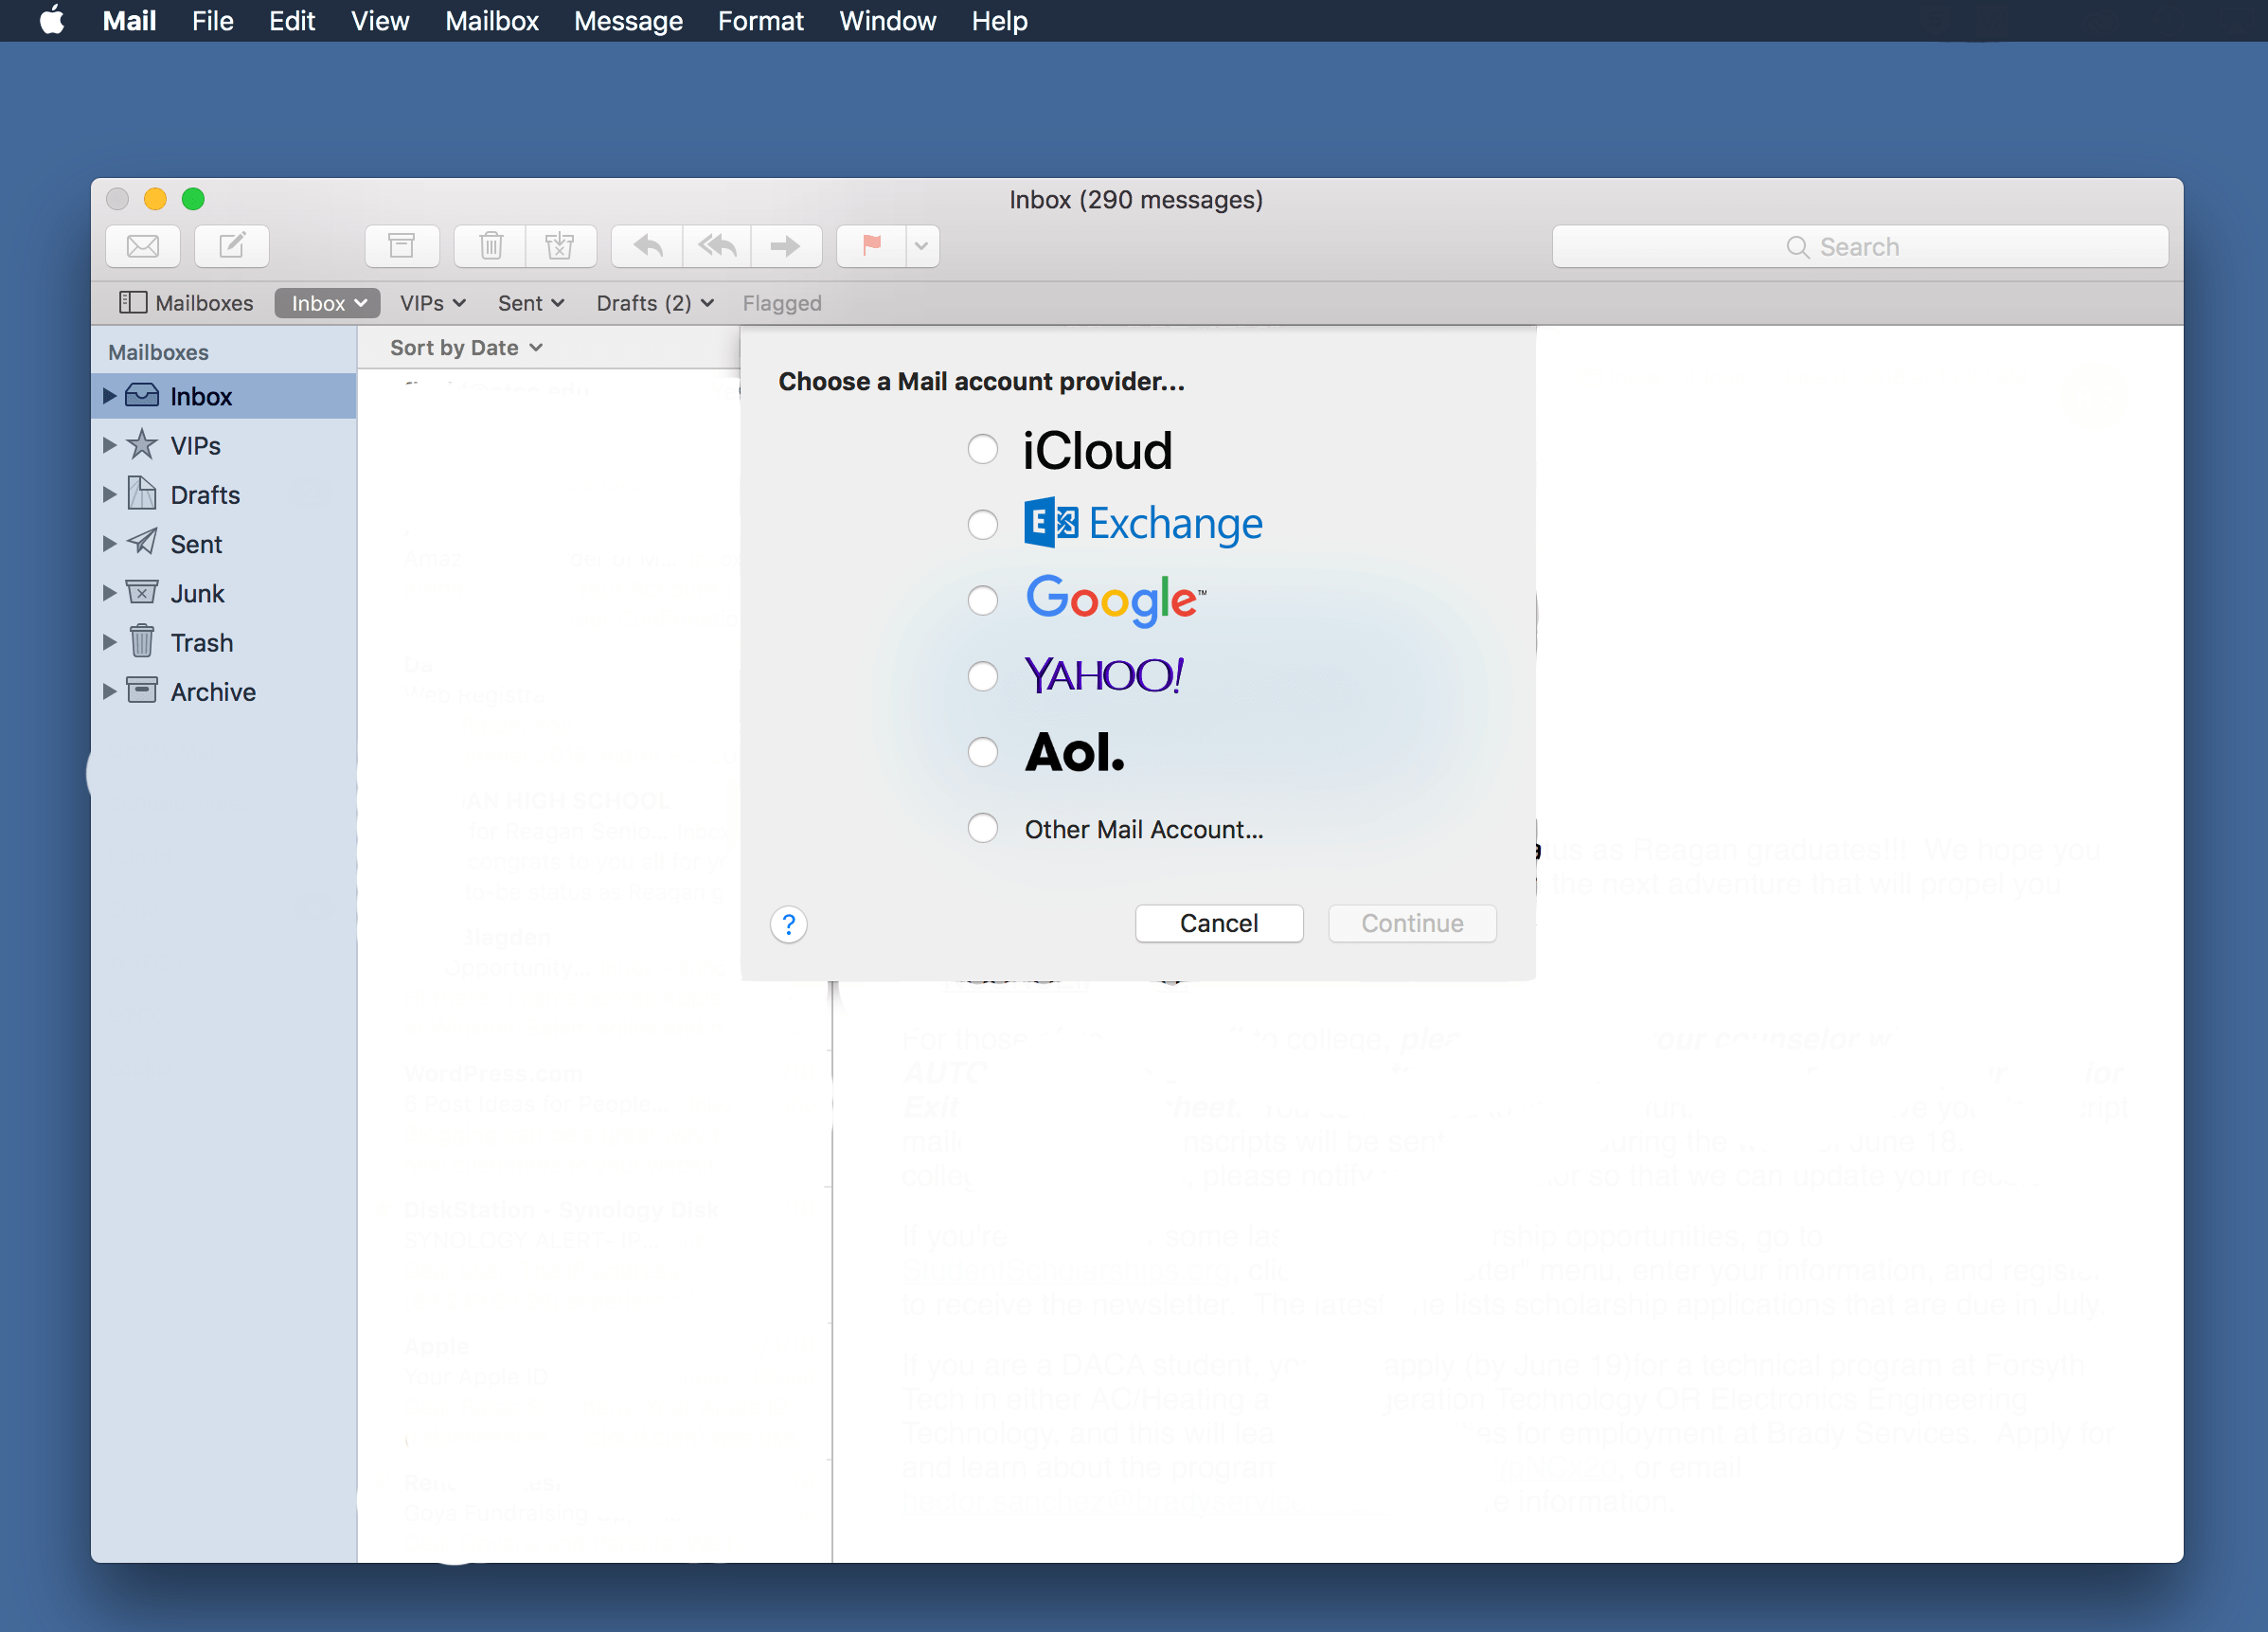Click the Exchange word label

1175,524
